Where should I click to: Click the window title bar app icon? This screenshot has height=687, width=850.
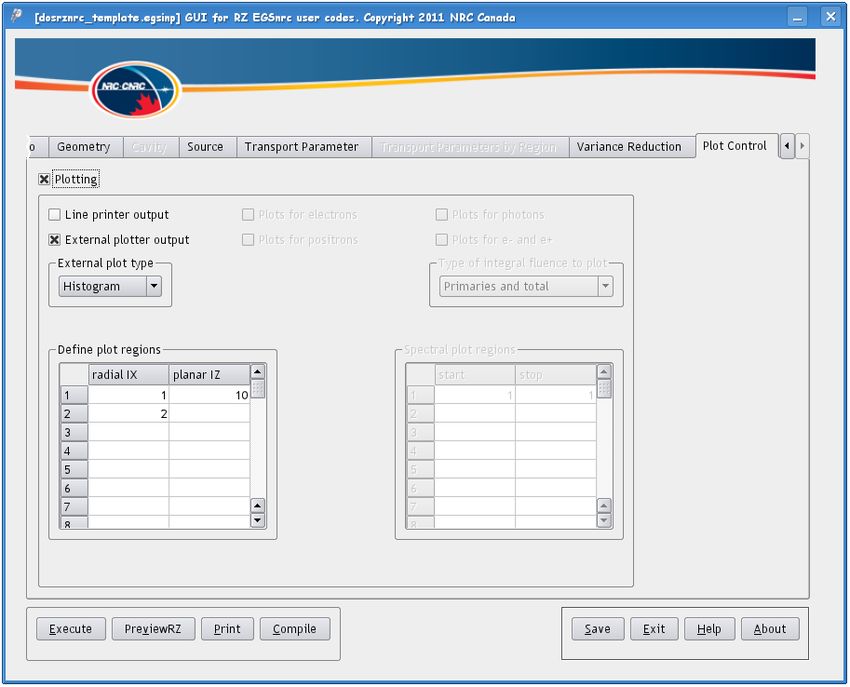click(17, 16)
